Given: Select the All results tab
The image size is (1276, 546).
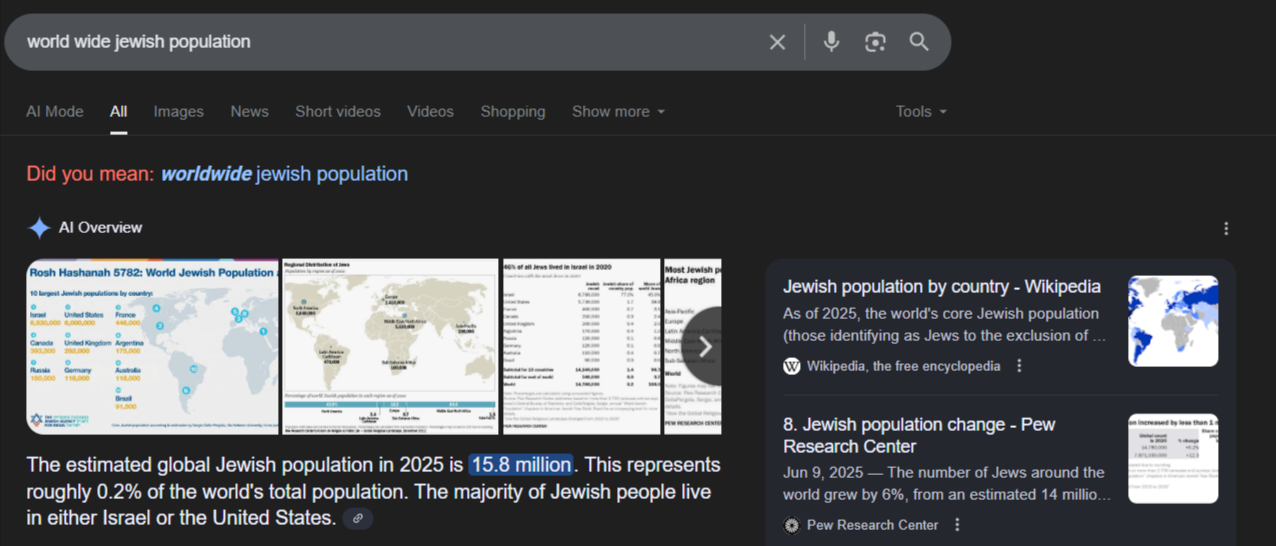Looking at the screenshot, I should pyautogui.click(x=118, y=112).
